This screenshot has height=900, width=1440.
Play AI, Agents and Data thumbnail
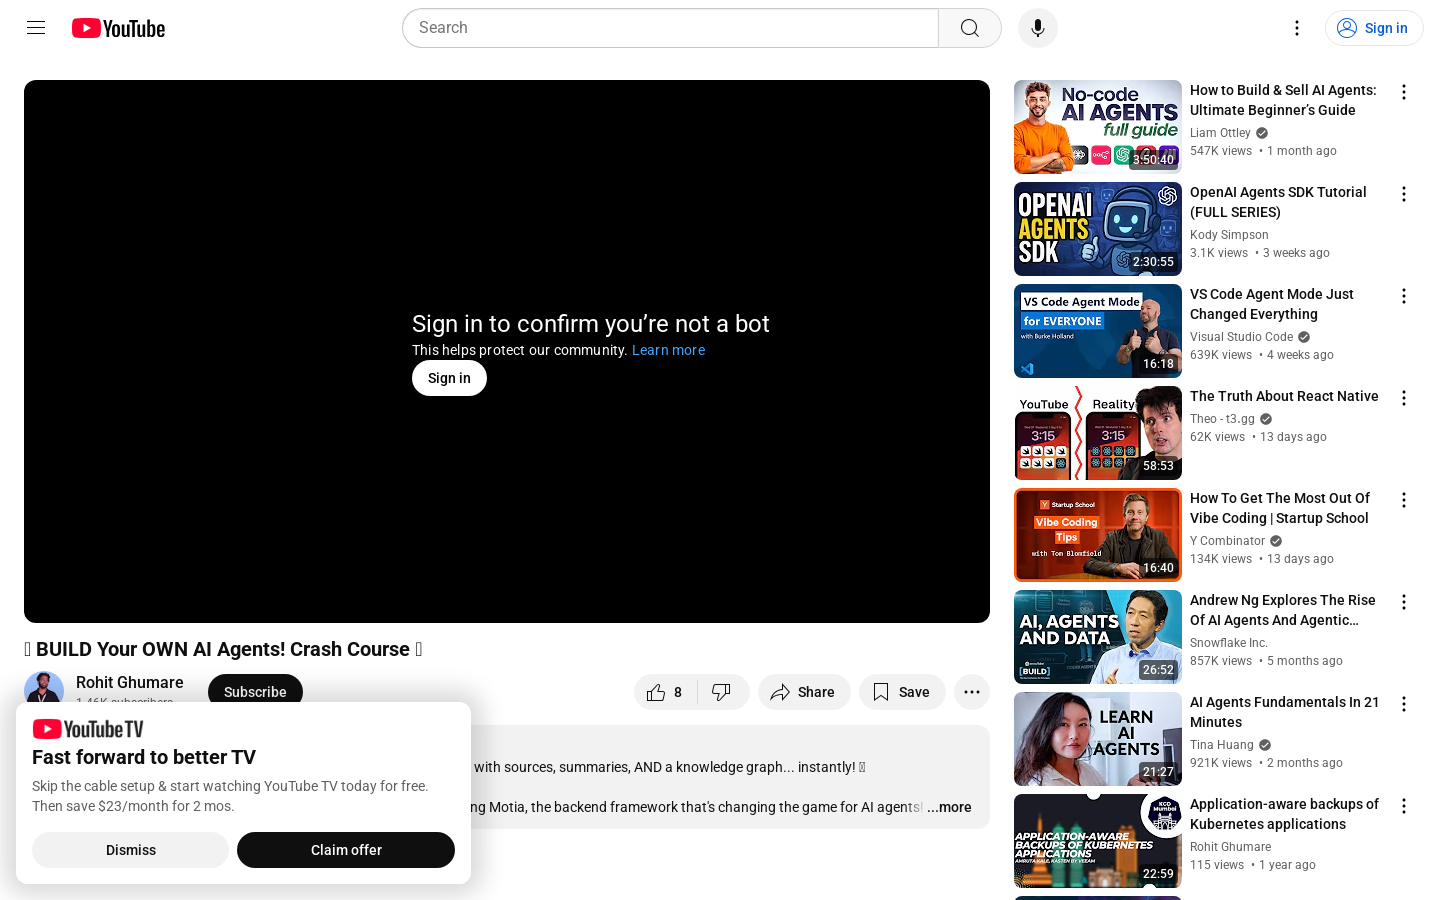point(1098,637)
